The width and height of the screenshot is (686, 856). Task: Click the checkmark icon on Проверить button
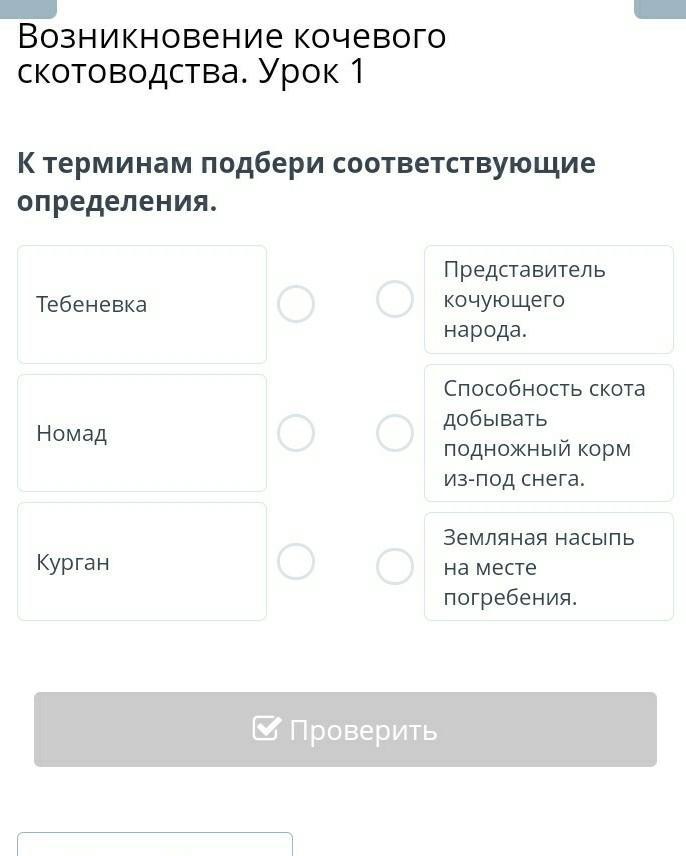pos(266,729)
